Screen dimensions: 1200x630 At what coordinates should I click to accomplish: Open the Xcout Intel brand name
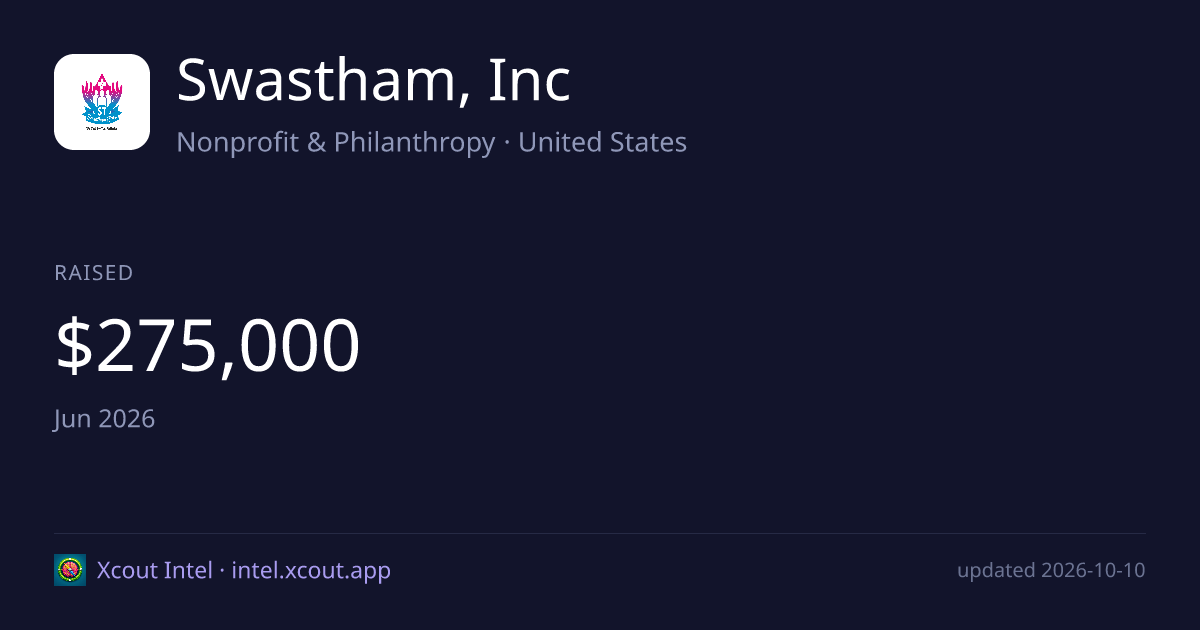point(154,570)
